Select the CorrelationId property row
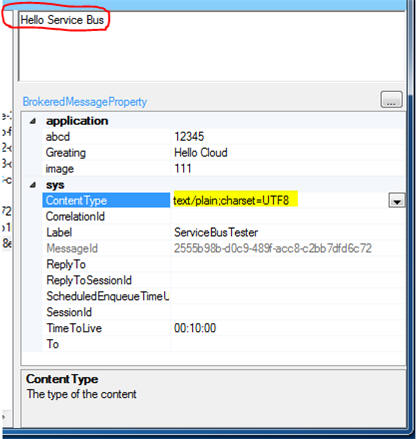This screenshot has height=439, width=416. tap(224, 216)
